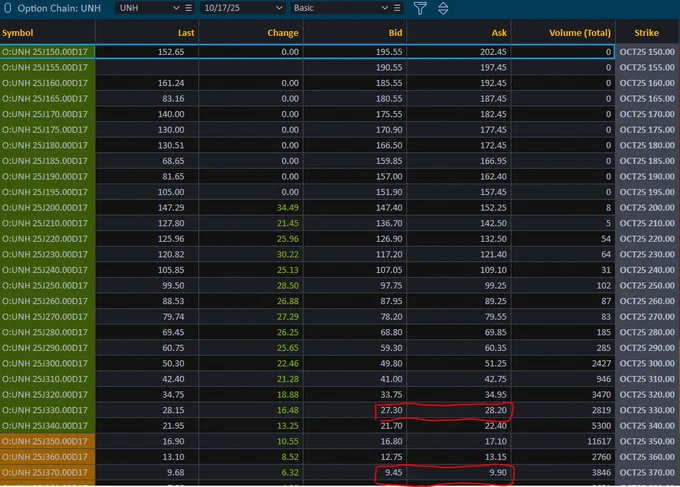Click Bid value 16.80
Image resolution: width=680 pixels, height=487 pixels.
click(391, 441)
